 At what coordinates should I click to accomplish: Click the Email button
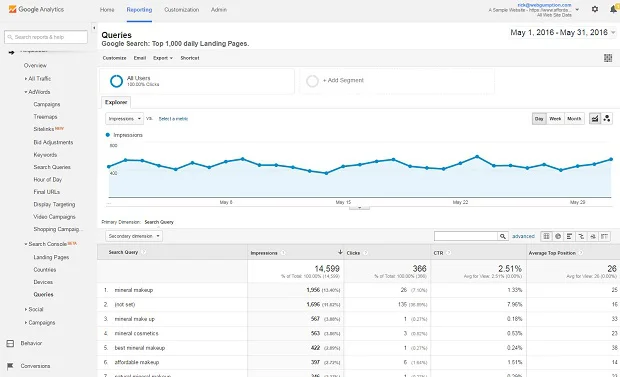140,58
